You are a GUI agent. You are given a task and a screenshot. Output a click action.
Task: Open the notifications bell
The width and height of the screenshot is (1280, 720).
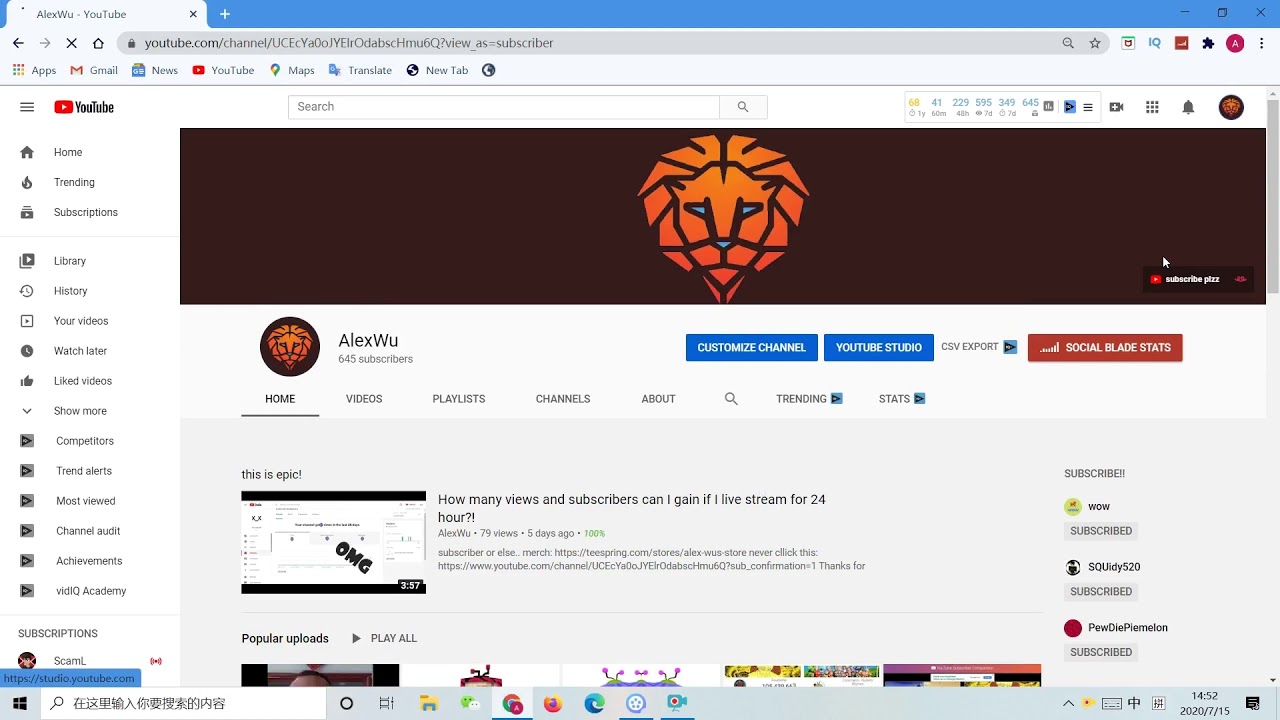click(x=1188, y=107)
